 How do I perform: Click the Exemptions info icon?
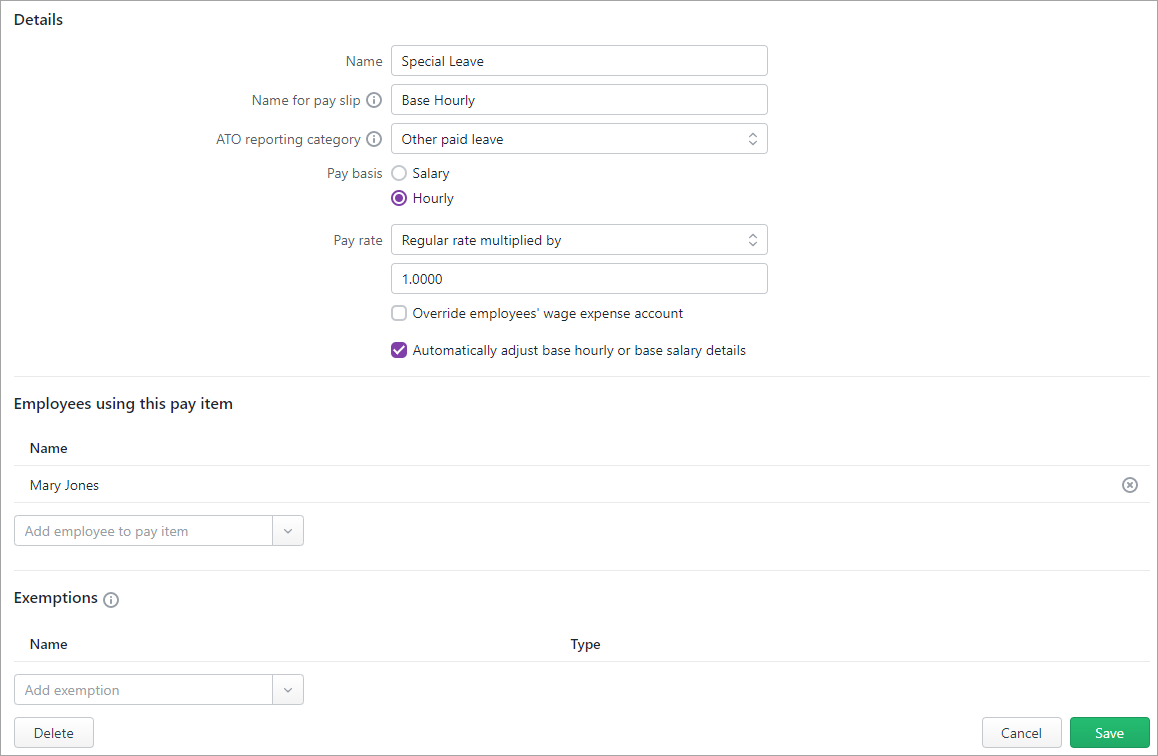[x=111, y=600]
